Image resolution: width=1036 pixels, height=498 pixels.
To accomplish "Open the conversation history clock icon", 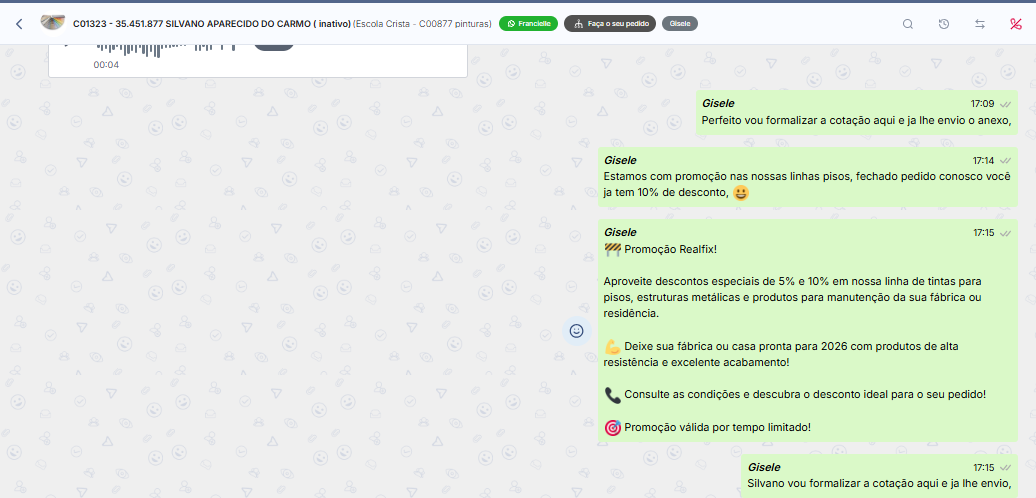I will (944, 24).
